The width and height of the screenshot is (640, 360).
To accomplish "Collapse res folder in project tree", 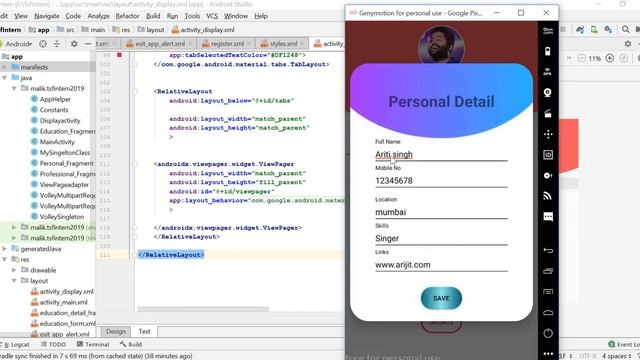I will click(4, 259).
